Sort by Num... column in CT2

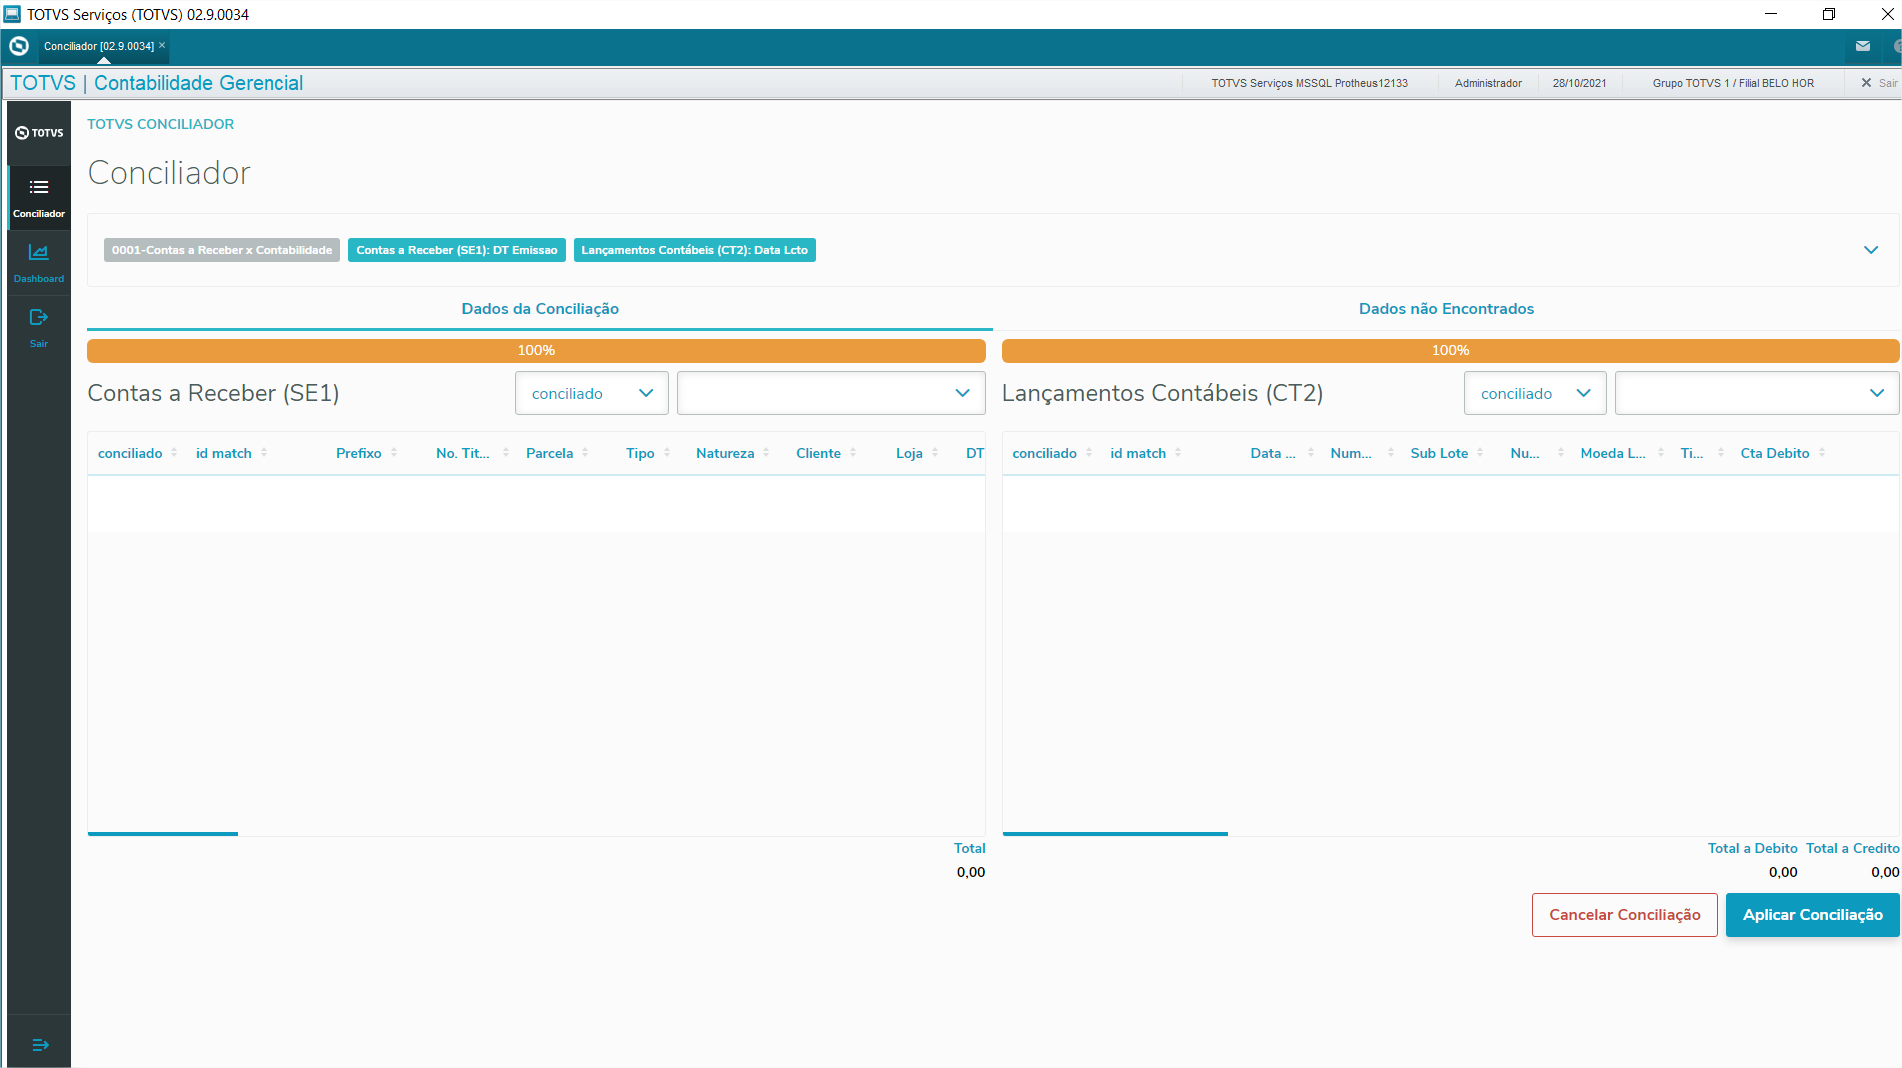[1391, 453]
